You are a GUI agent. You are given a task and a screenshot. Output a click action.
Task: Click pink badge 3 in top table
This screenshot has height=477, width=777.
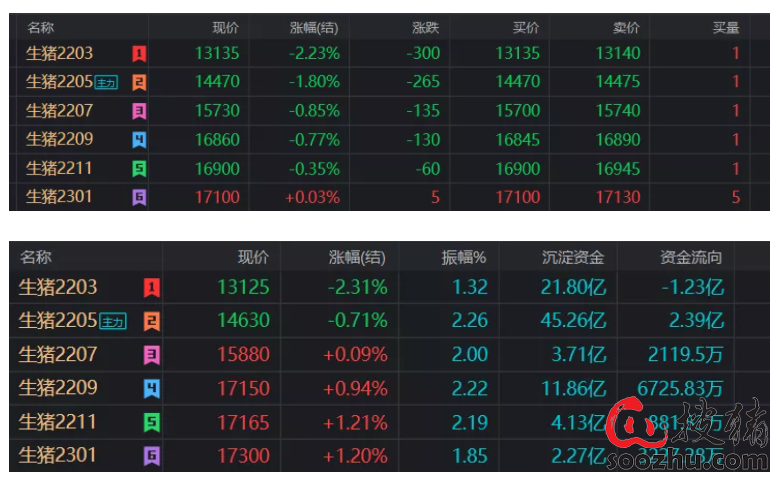point(139,112)
